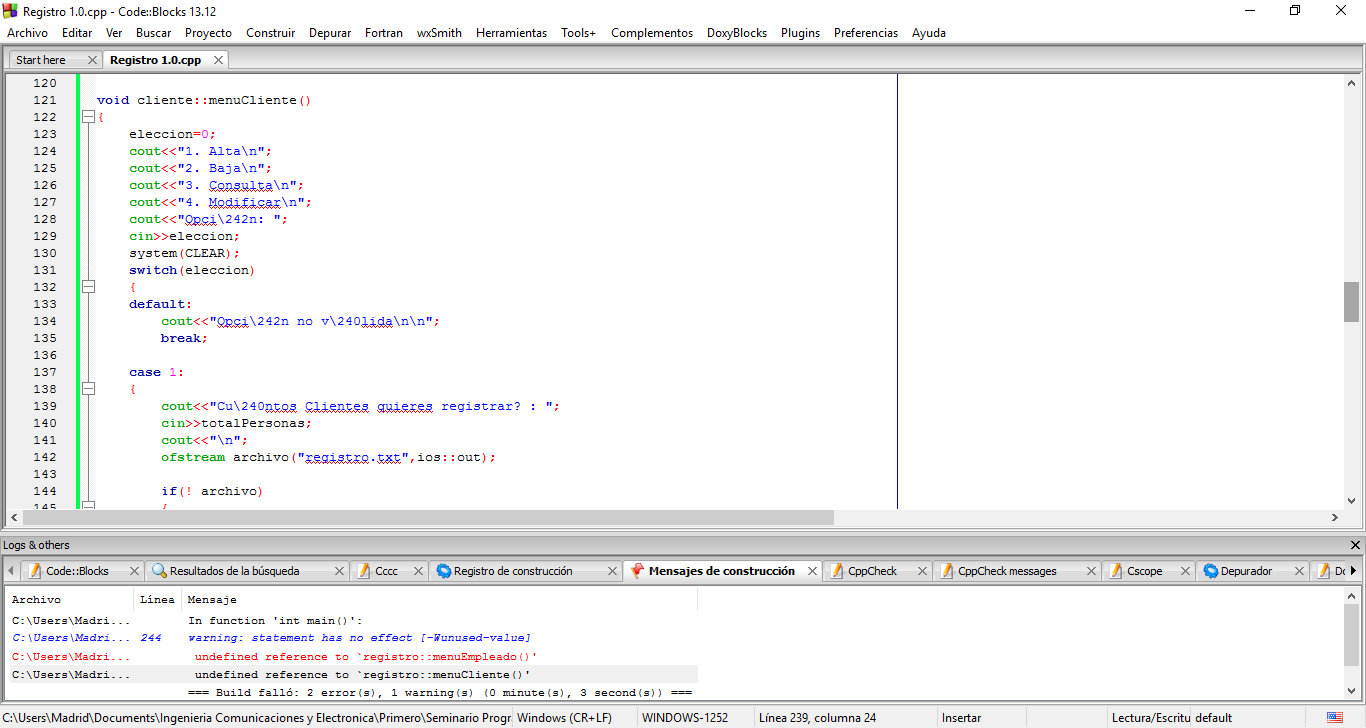Show more log tabs with the right arrow

point(1353,571)
